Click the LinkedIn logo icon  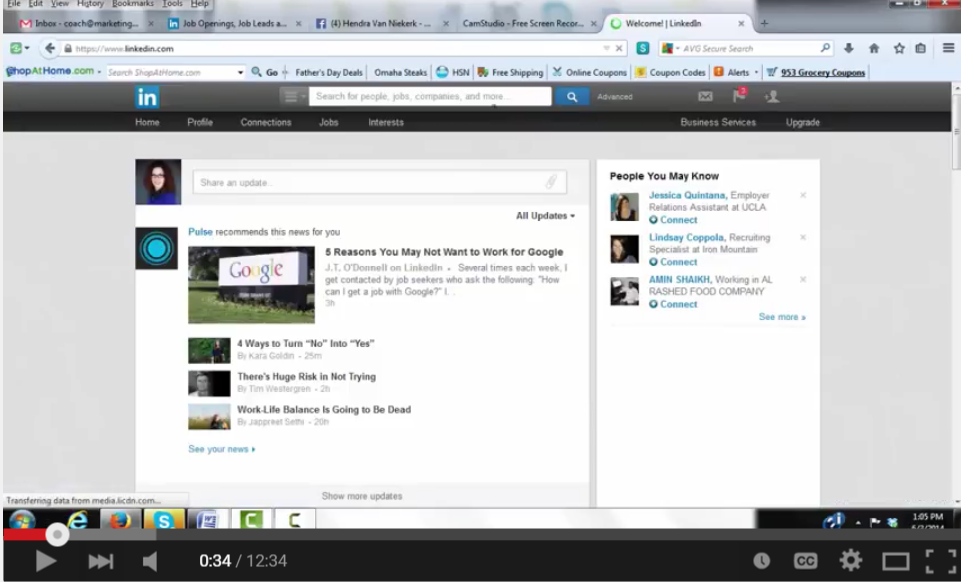click(147, 97)
